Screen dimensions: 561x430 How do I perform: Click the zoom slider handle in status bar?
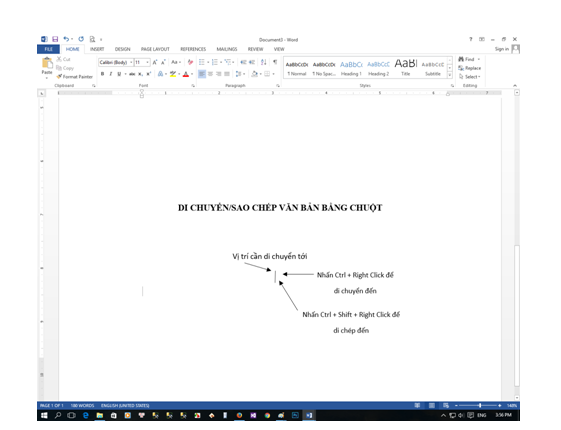480,405
